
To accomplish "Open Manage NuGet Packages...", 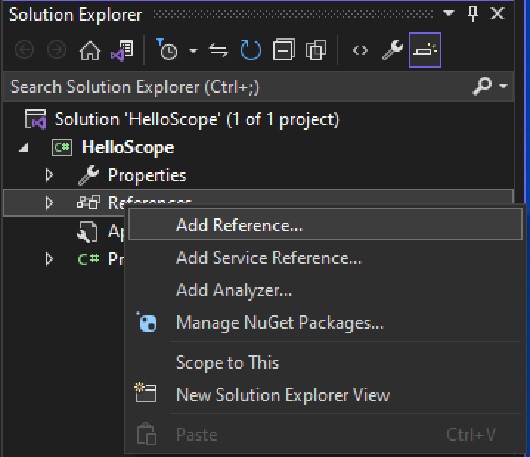I will pos(326,322).
